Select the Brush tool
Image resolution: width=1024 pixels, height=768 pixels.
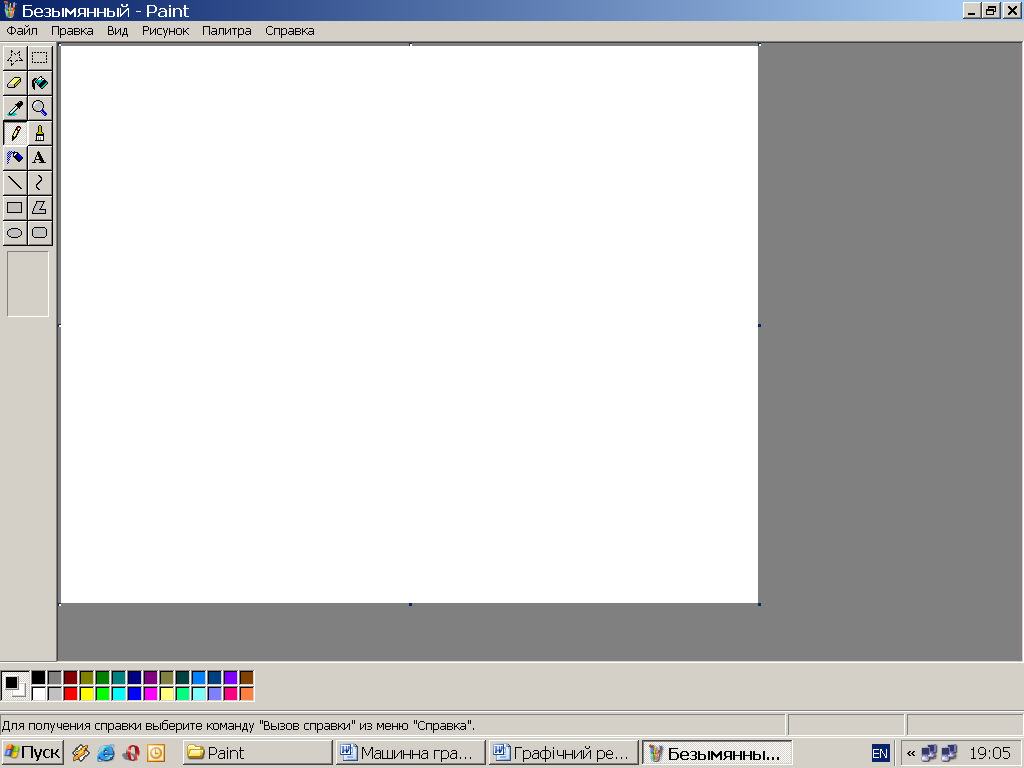pos(40,133)
